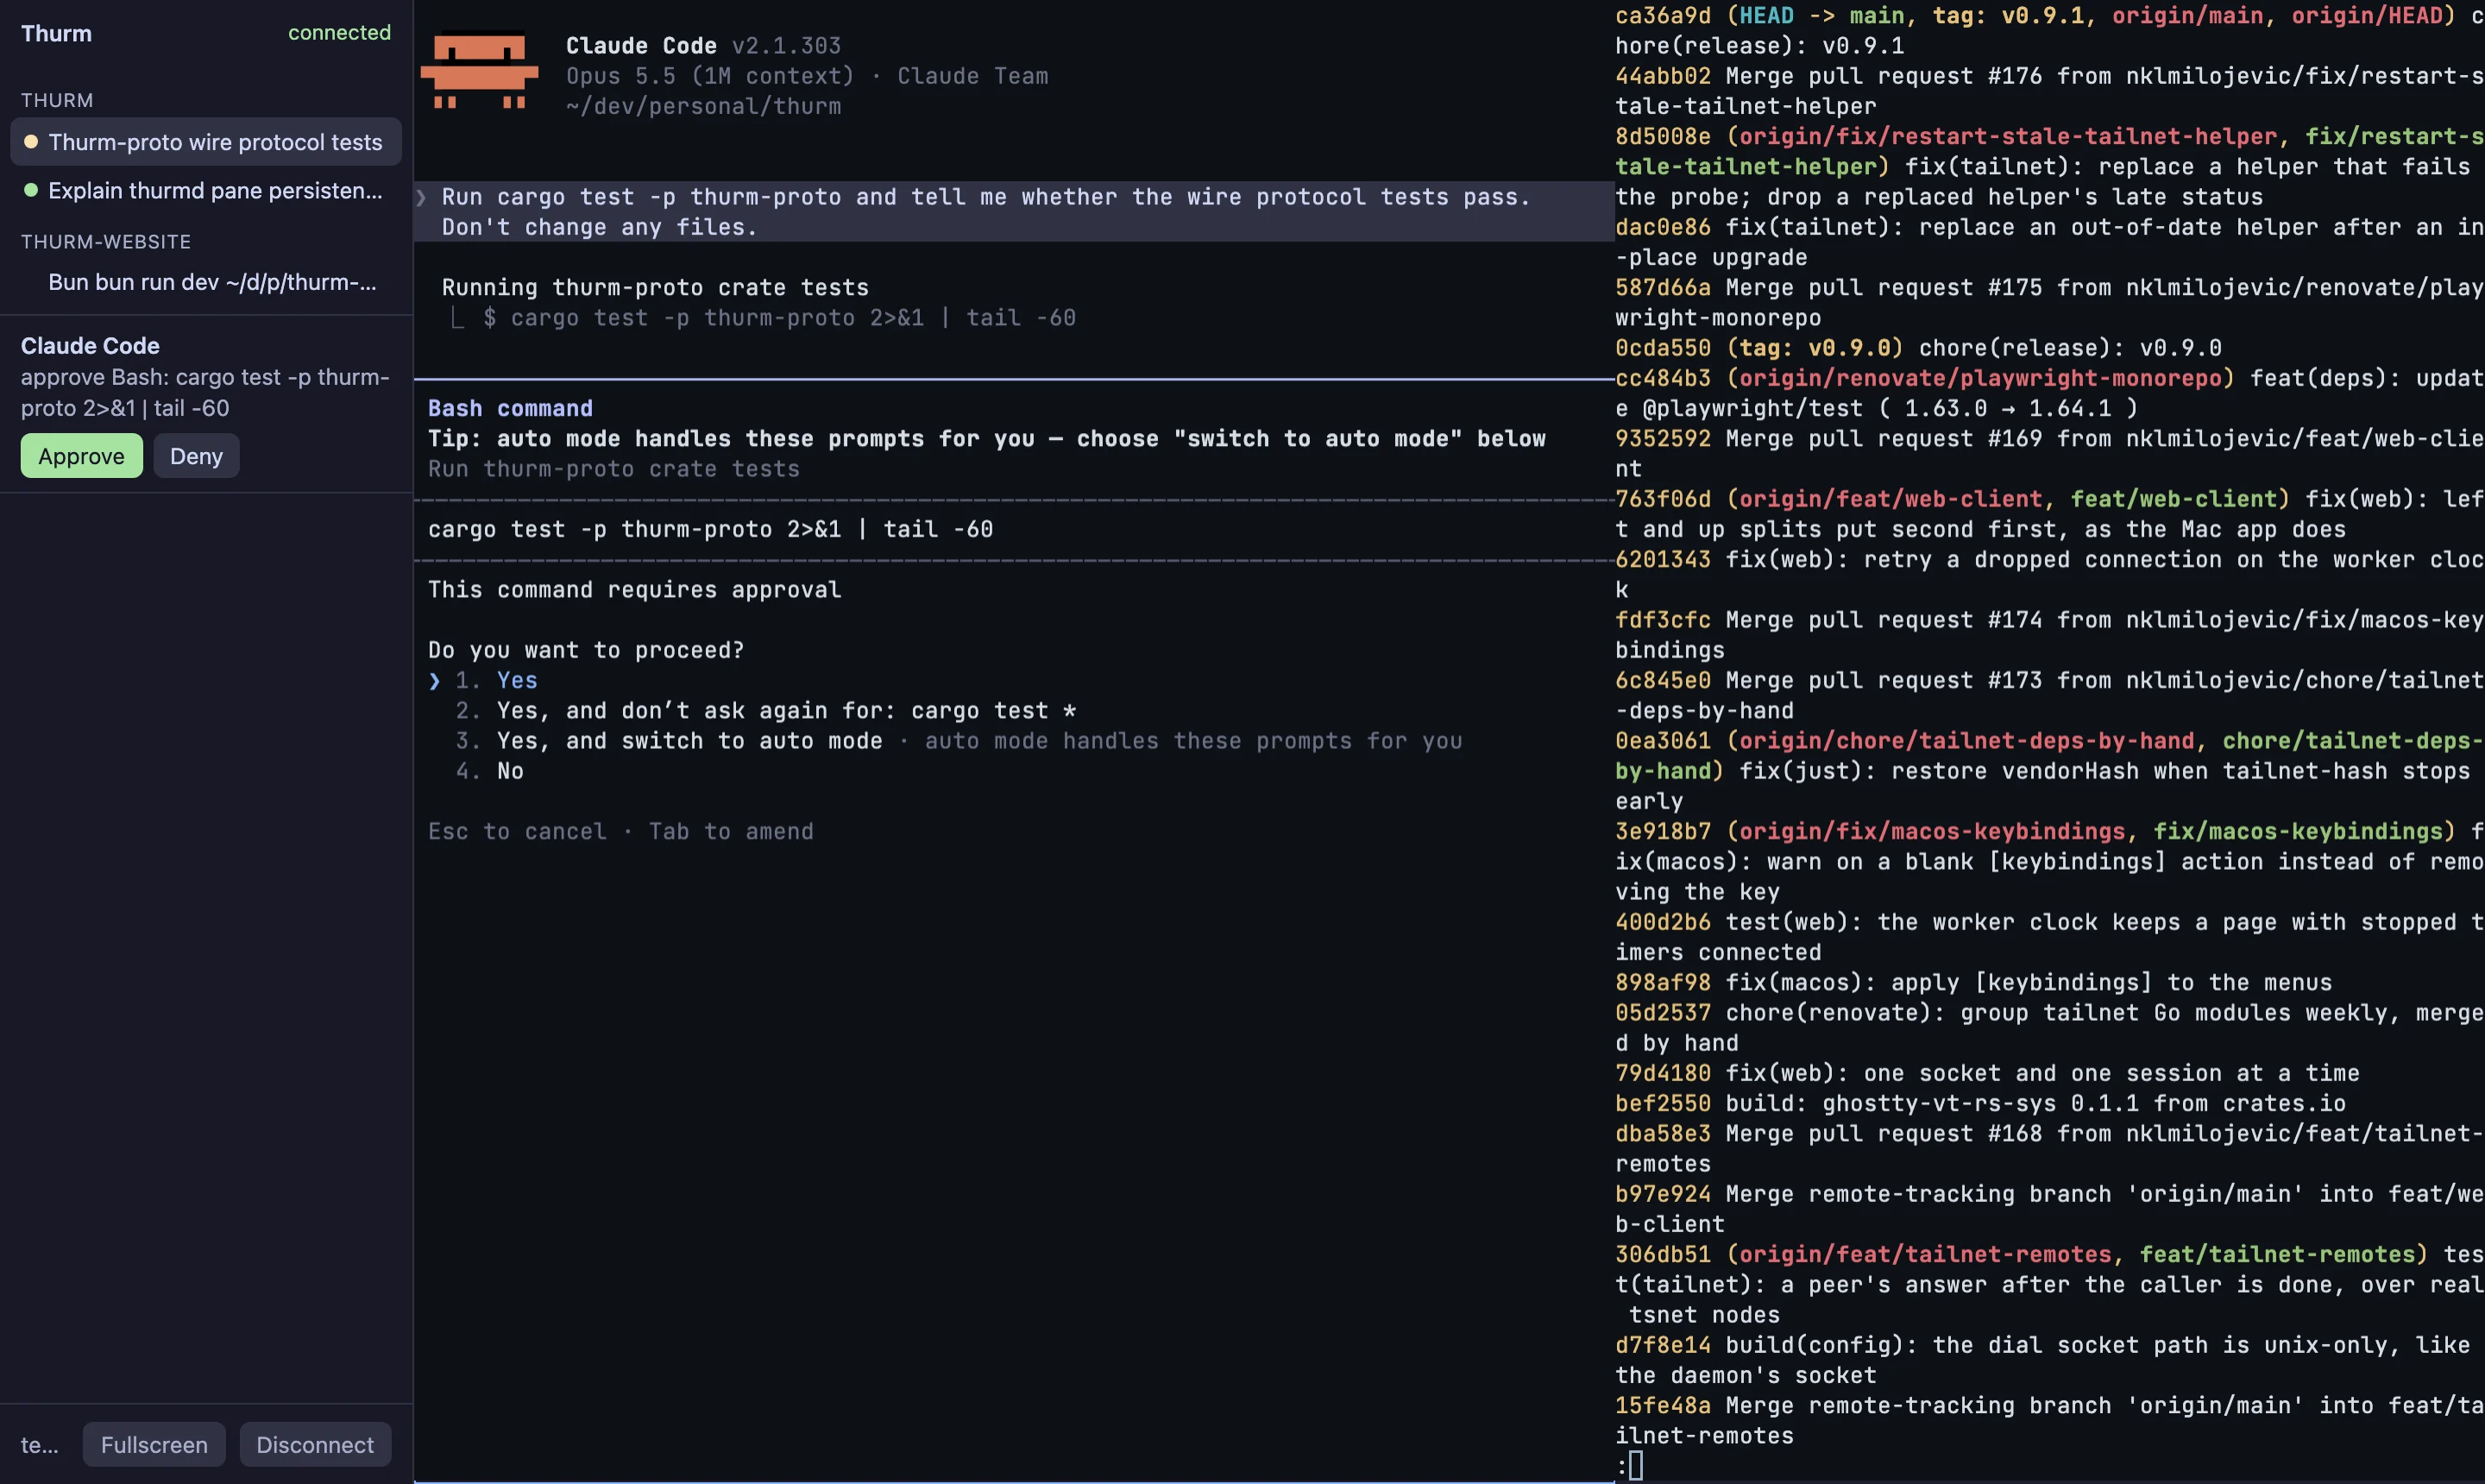Click the Claude Code mascot logo
The height and width of the screenshot is (1484, 2485).
[479, 71]
